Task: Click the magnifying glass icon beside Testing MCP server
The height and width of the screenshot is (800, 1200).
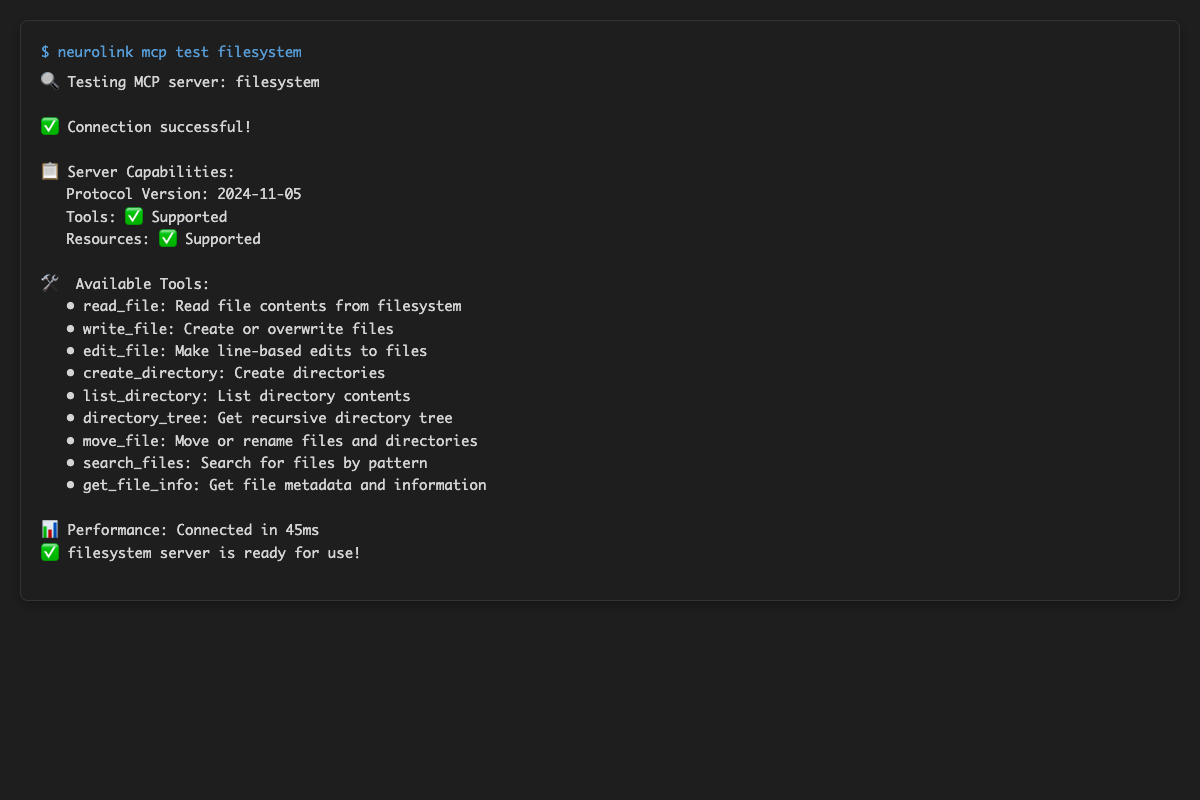Action: 50,82
